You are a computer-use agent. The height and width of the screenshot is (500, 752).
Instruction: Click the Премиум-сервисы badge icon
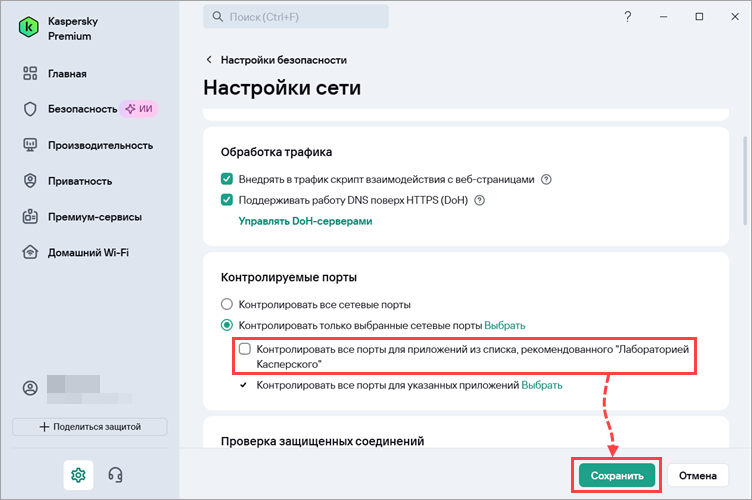[30, 217]
